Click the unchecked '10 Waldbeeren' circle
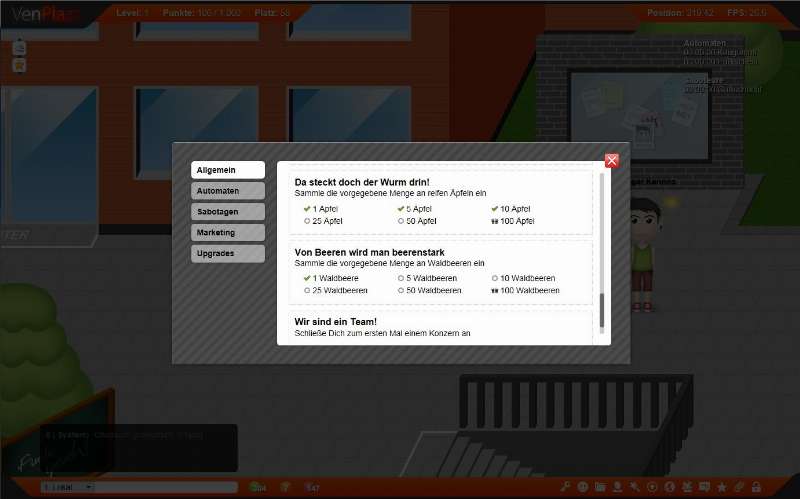The width and height of the screenshot is (800, 499). tap(494, 278)
